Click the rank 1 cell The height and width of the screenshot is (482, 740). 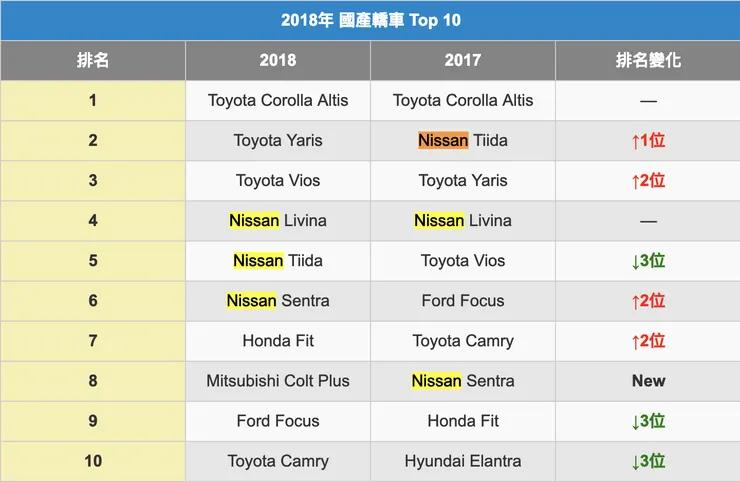pos(93,100)
